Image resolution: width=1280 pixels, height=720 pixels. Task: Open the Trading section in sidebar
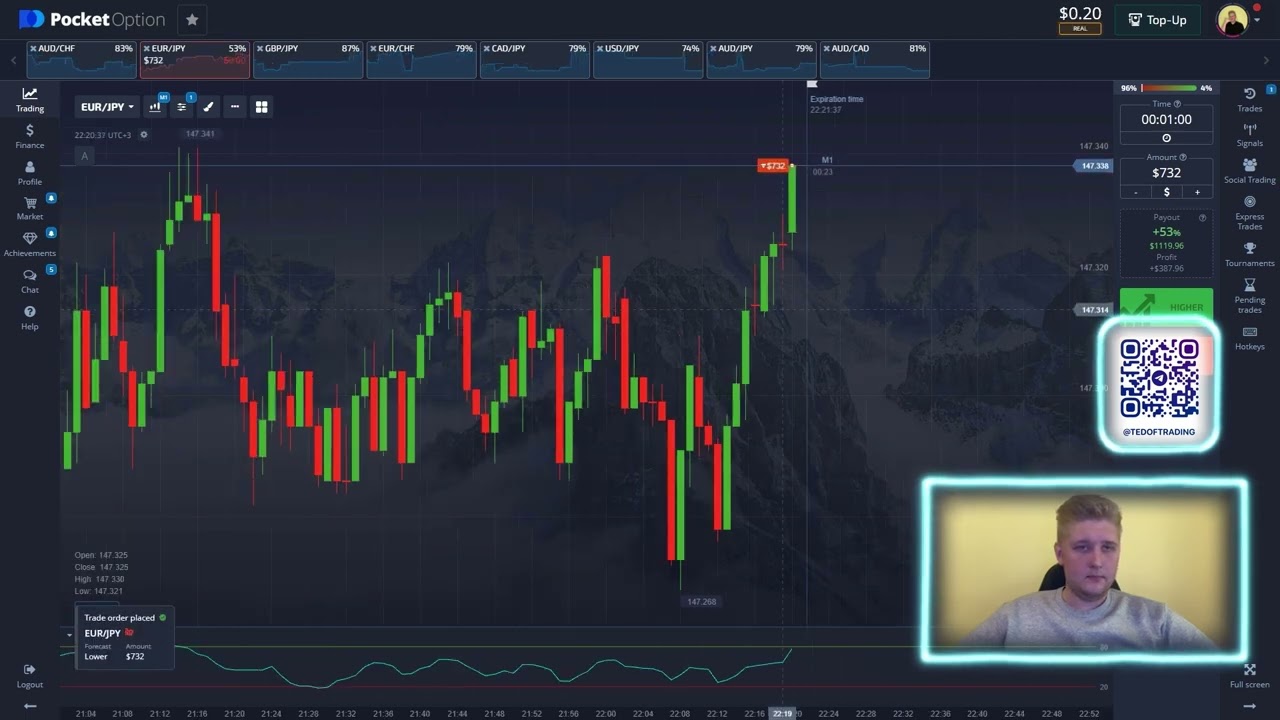(29, 99)
